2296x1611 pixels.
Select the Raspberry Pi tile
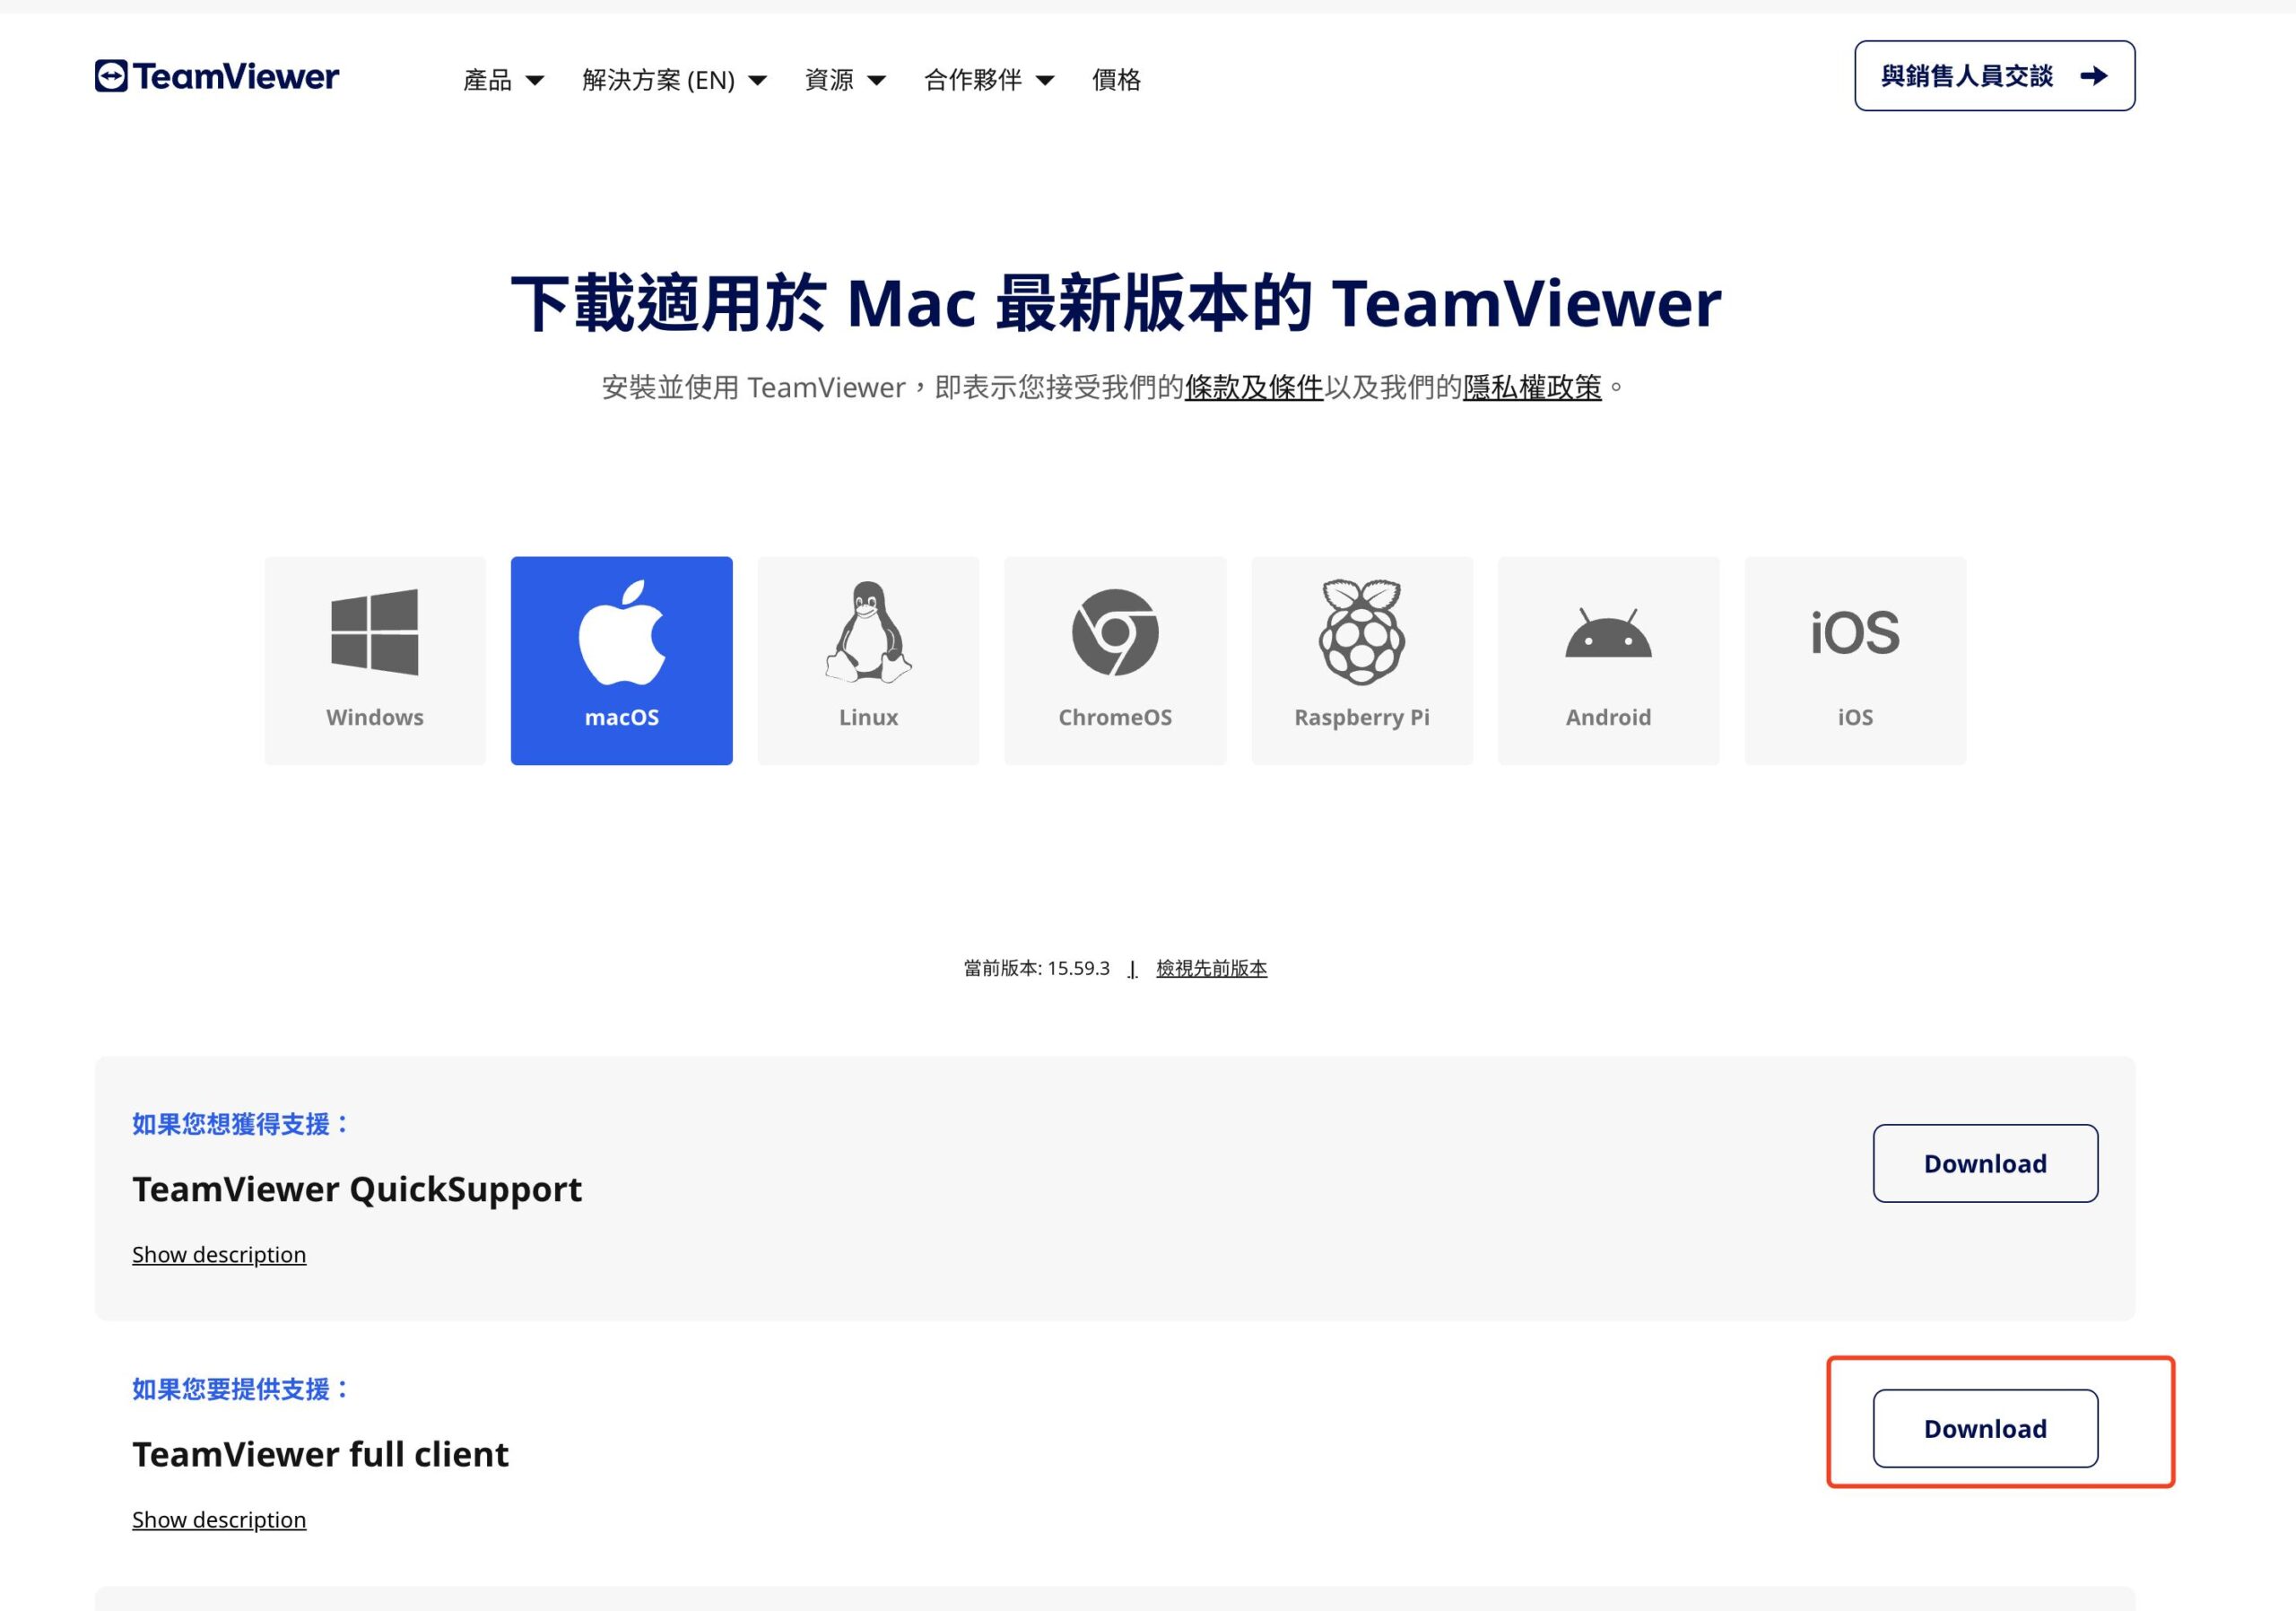pos(1362,661)
